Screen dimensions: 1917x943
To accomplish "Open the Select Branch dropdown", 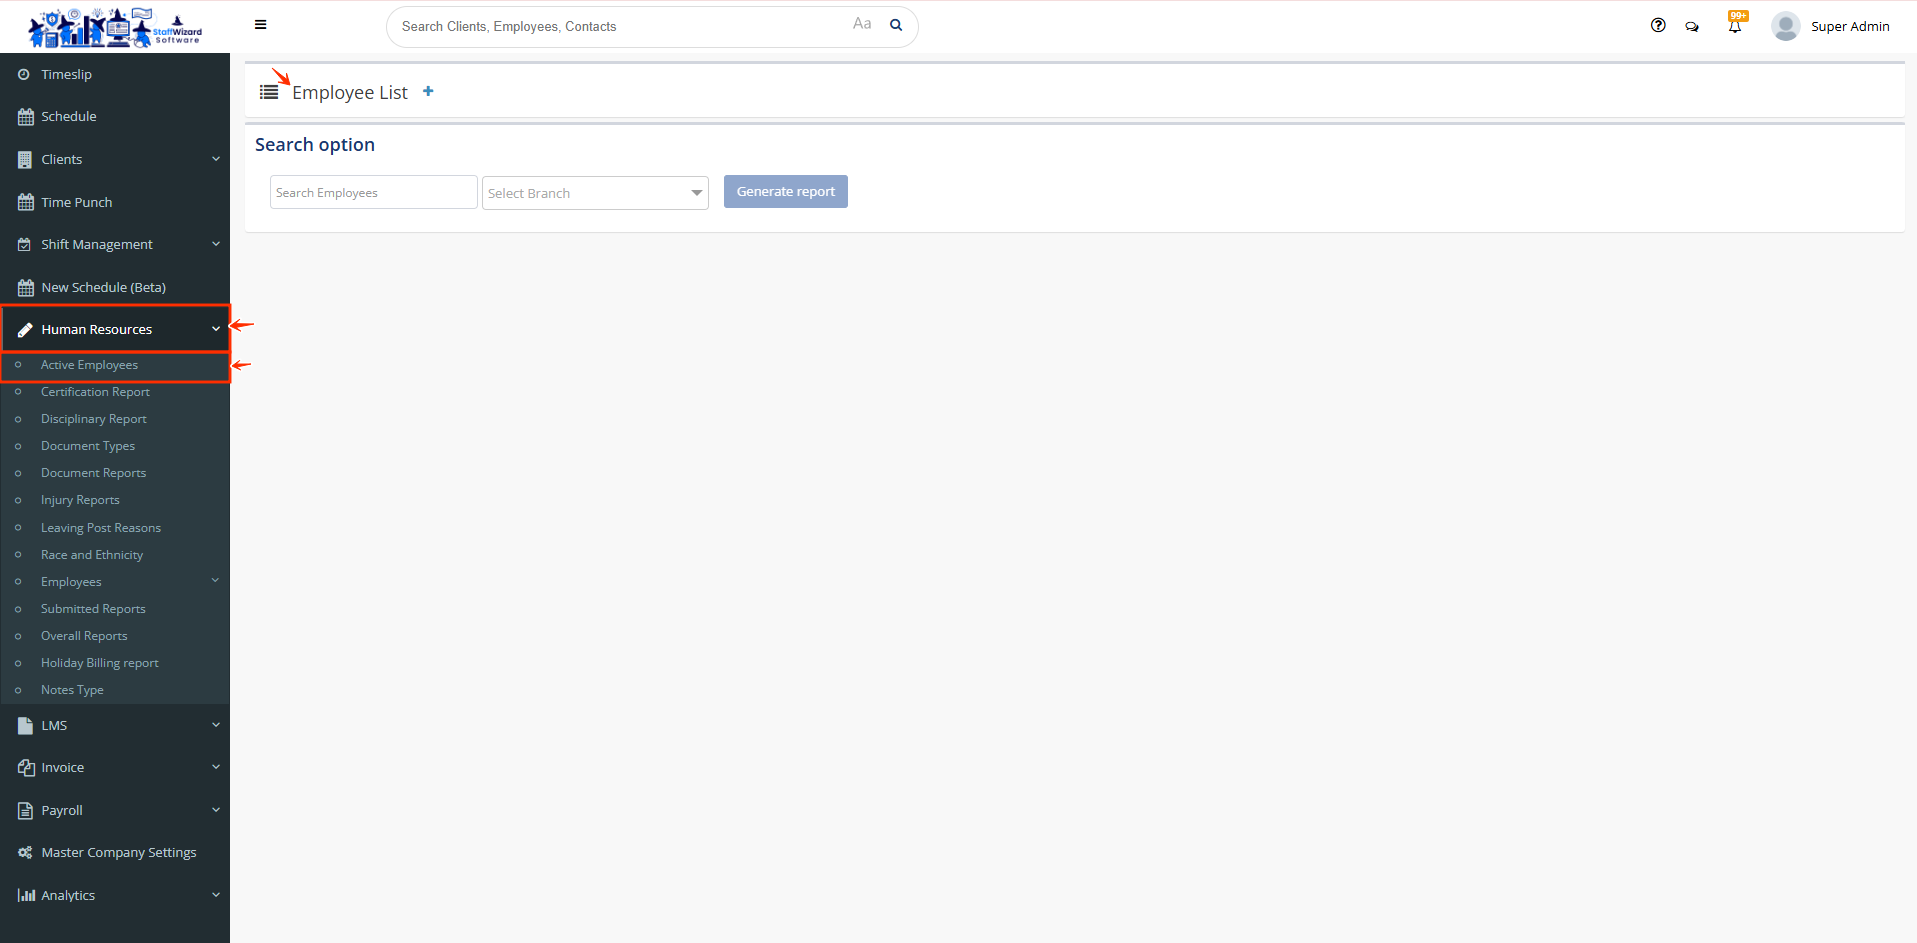I will [595, 193].
